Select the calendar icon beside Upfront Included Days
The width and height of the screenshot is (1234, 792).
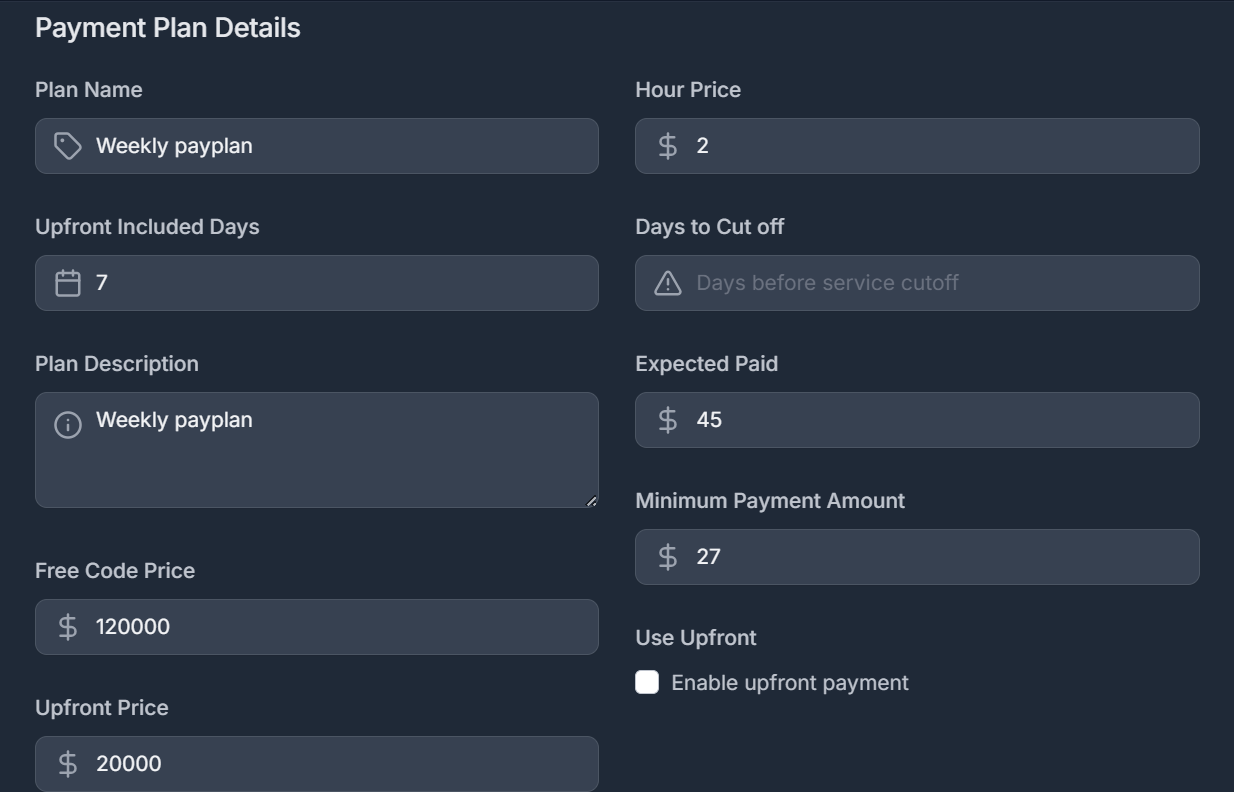coord(66,283)
